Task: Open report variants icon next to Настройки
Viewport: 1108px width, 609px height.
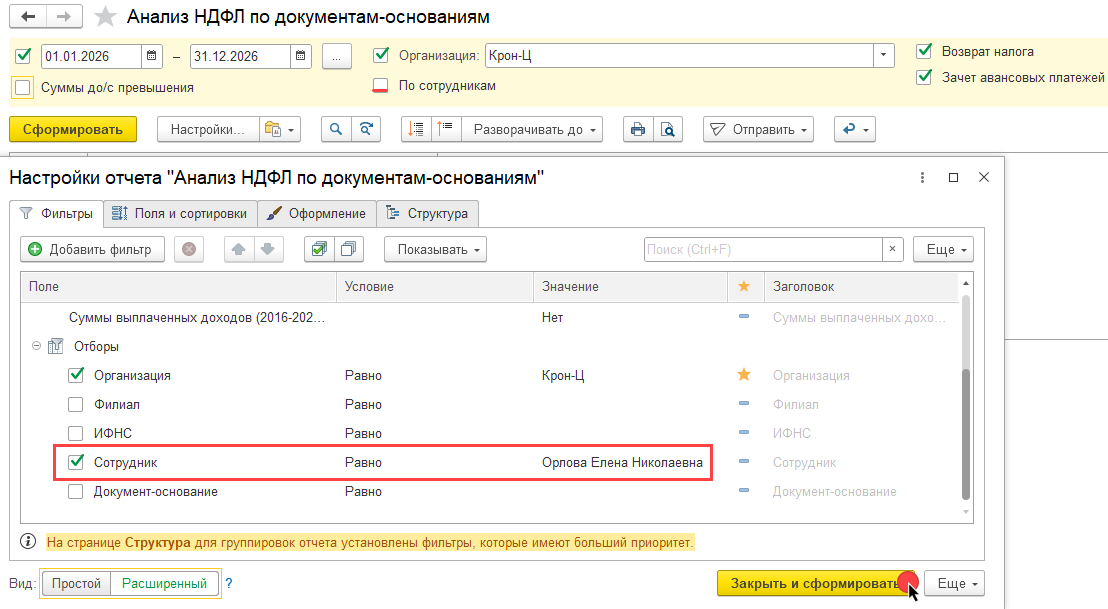Action: pyautogui.click(x=281, y=130)
